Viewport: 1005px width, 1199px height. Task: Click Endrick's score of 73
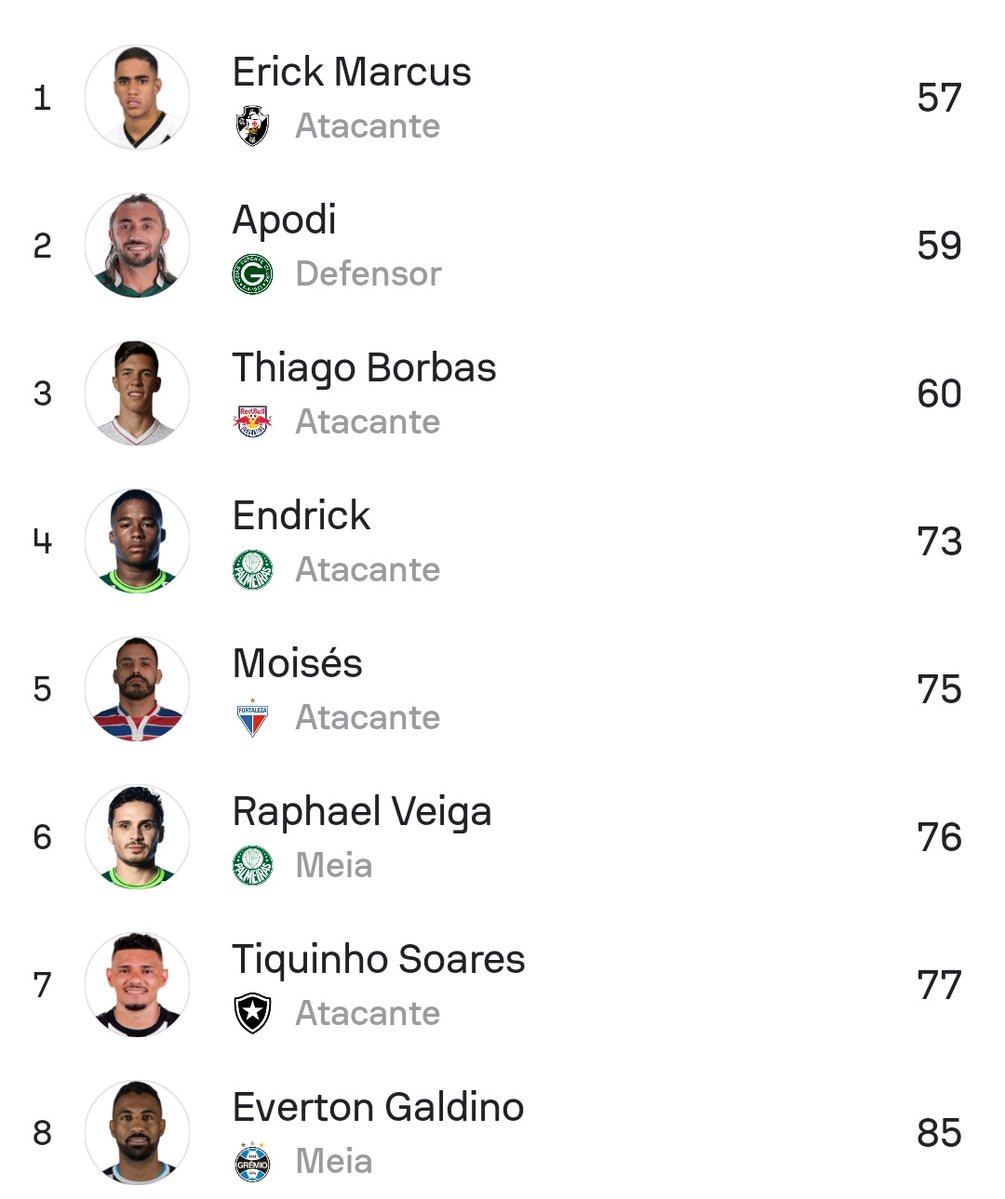(x=938, y=542)
